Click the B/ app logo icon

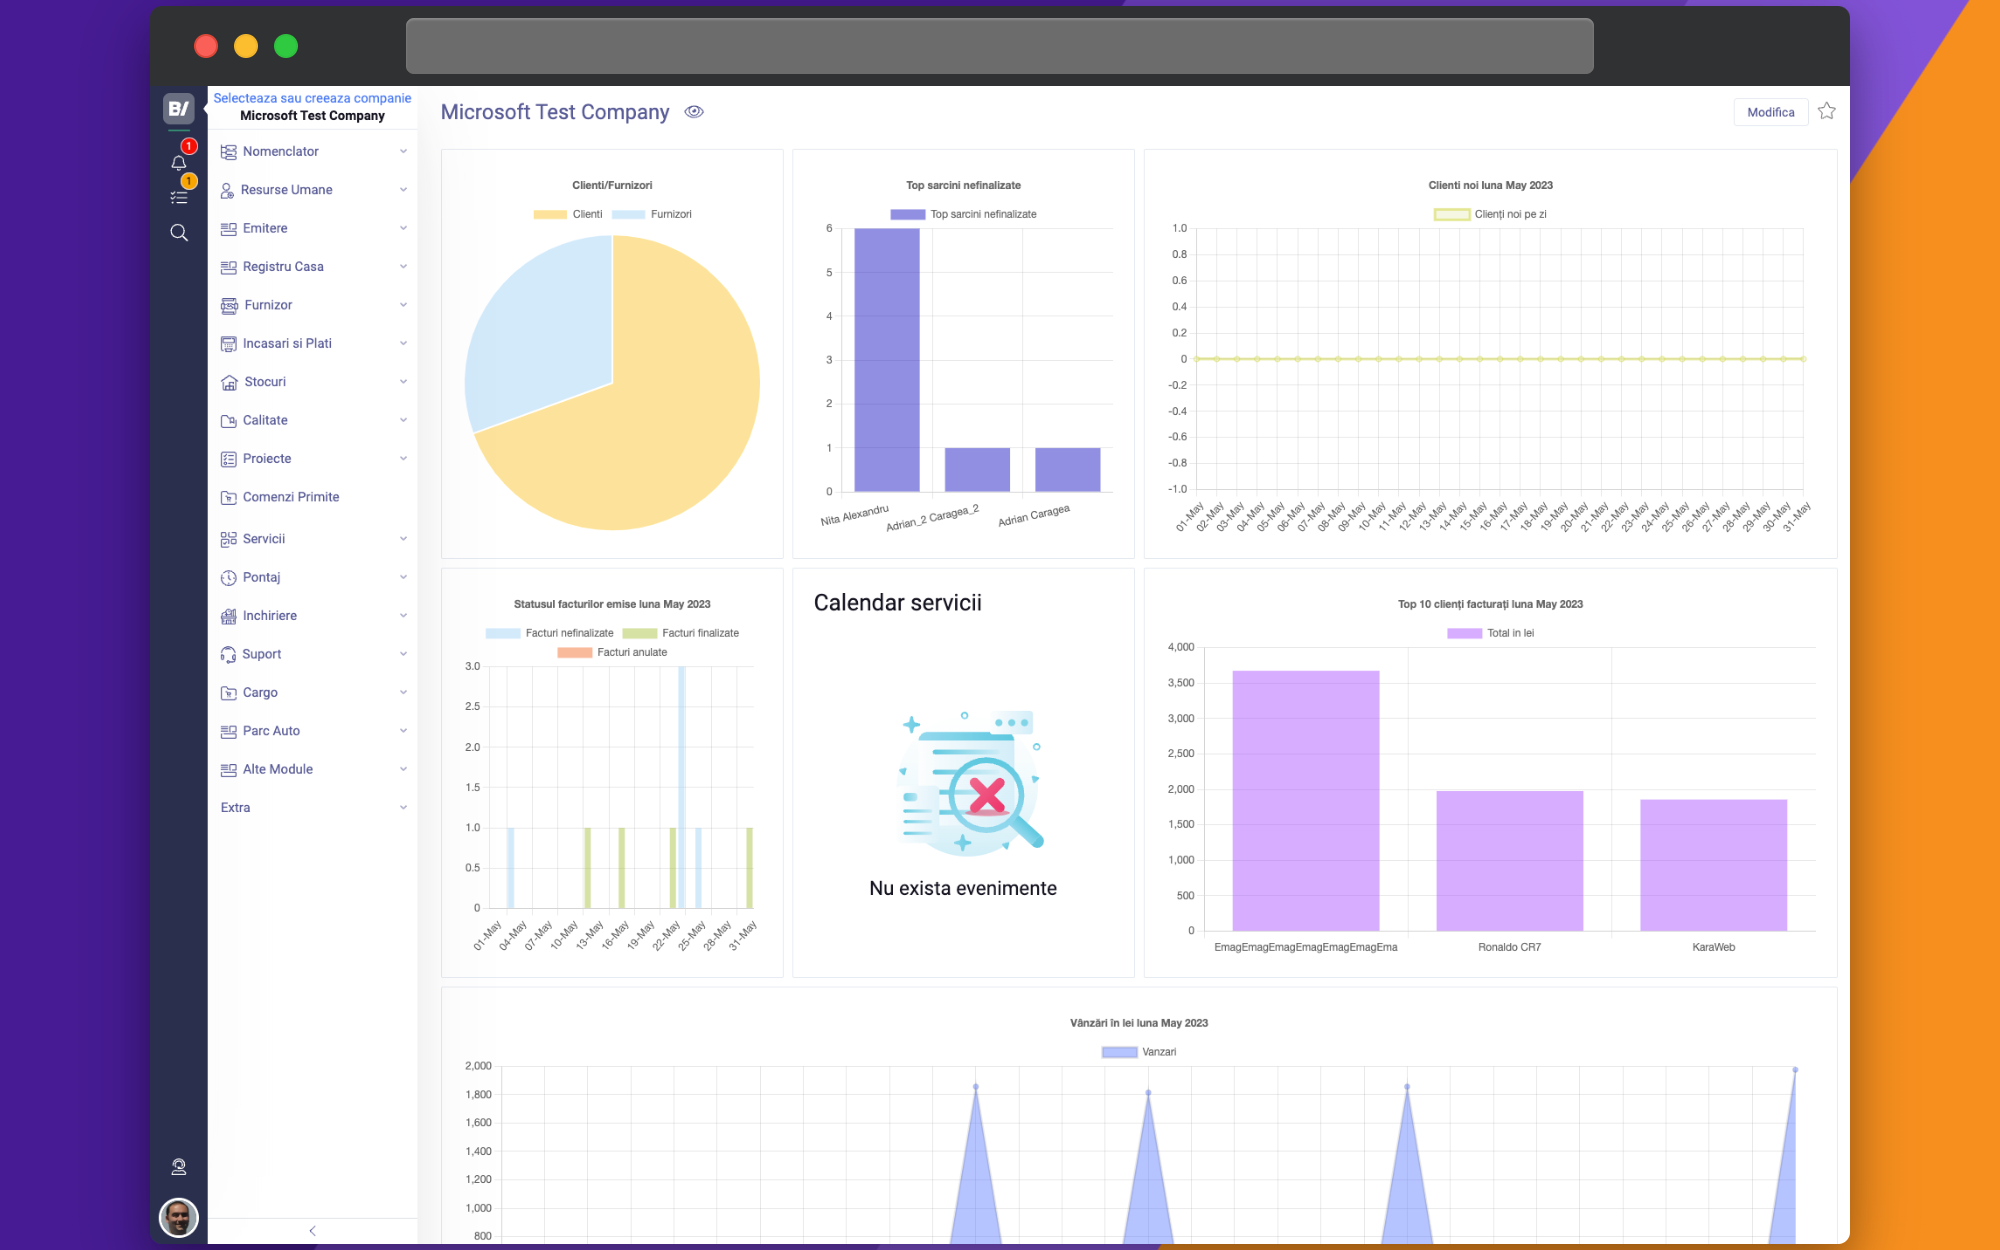coord(179,108)
